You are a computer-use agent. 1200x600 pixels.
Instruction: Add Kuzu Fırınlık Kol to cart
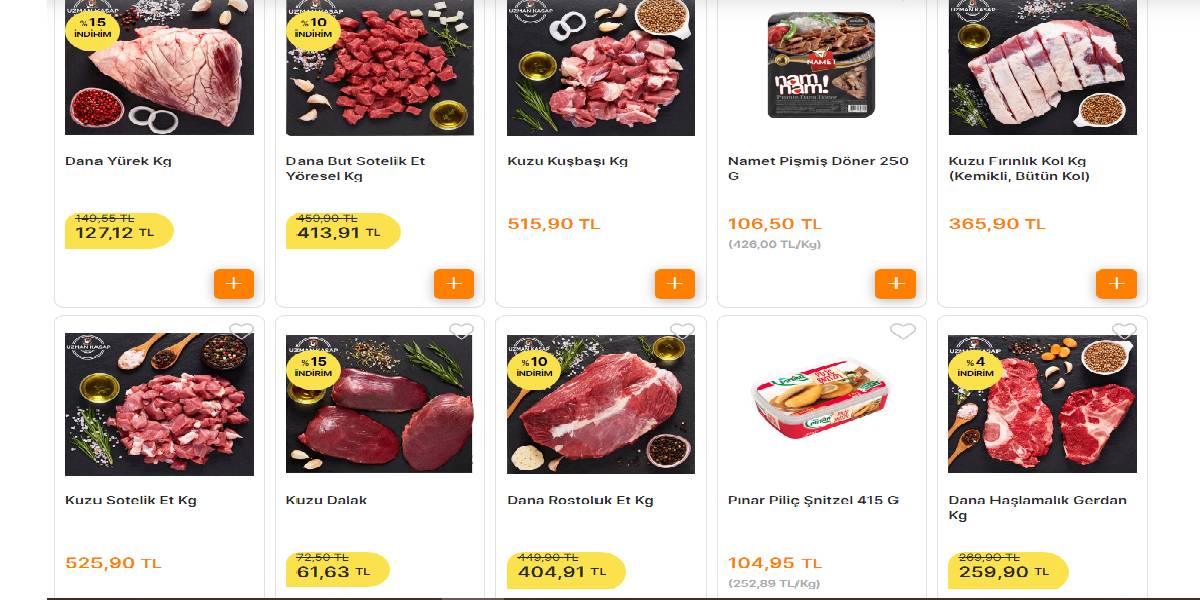(x=1116, y=284)
